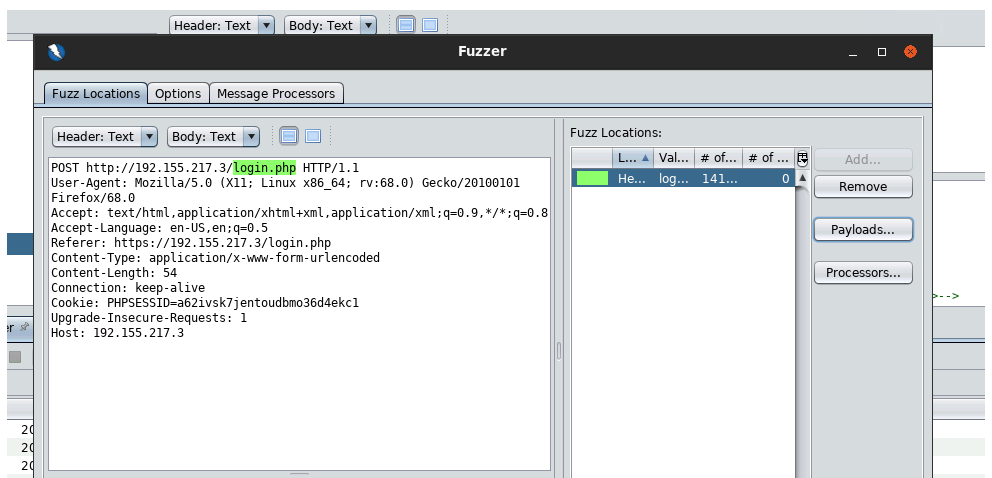Image resolution: width=992 pixels, height=478 pixels.
Task: Click split view icon in main window toolbar
Action: click(x=406, y=25)
